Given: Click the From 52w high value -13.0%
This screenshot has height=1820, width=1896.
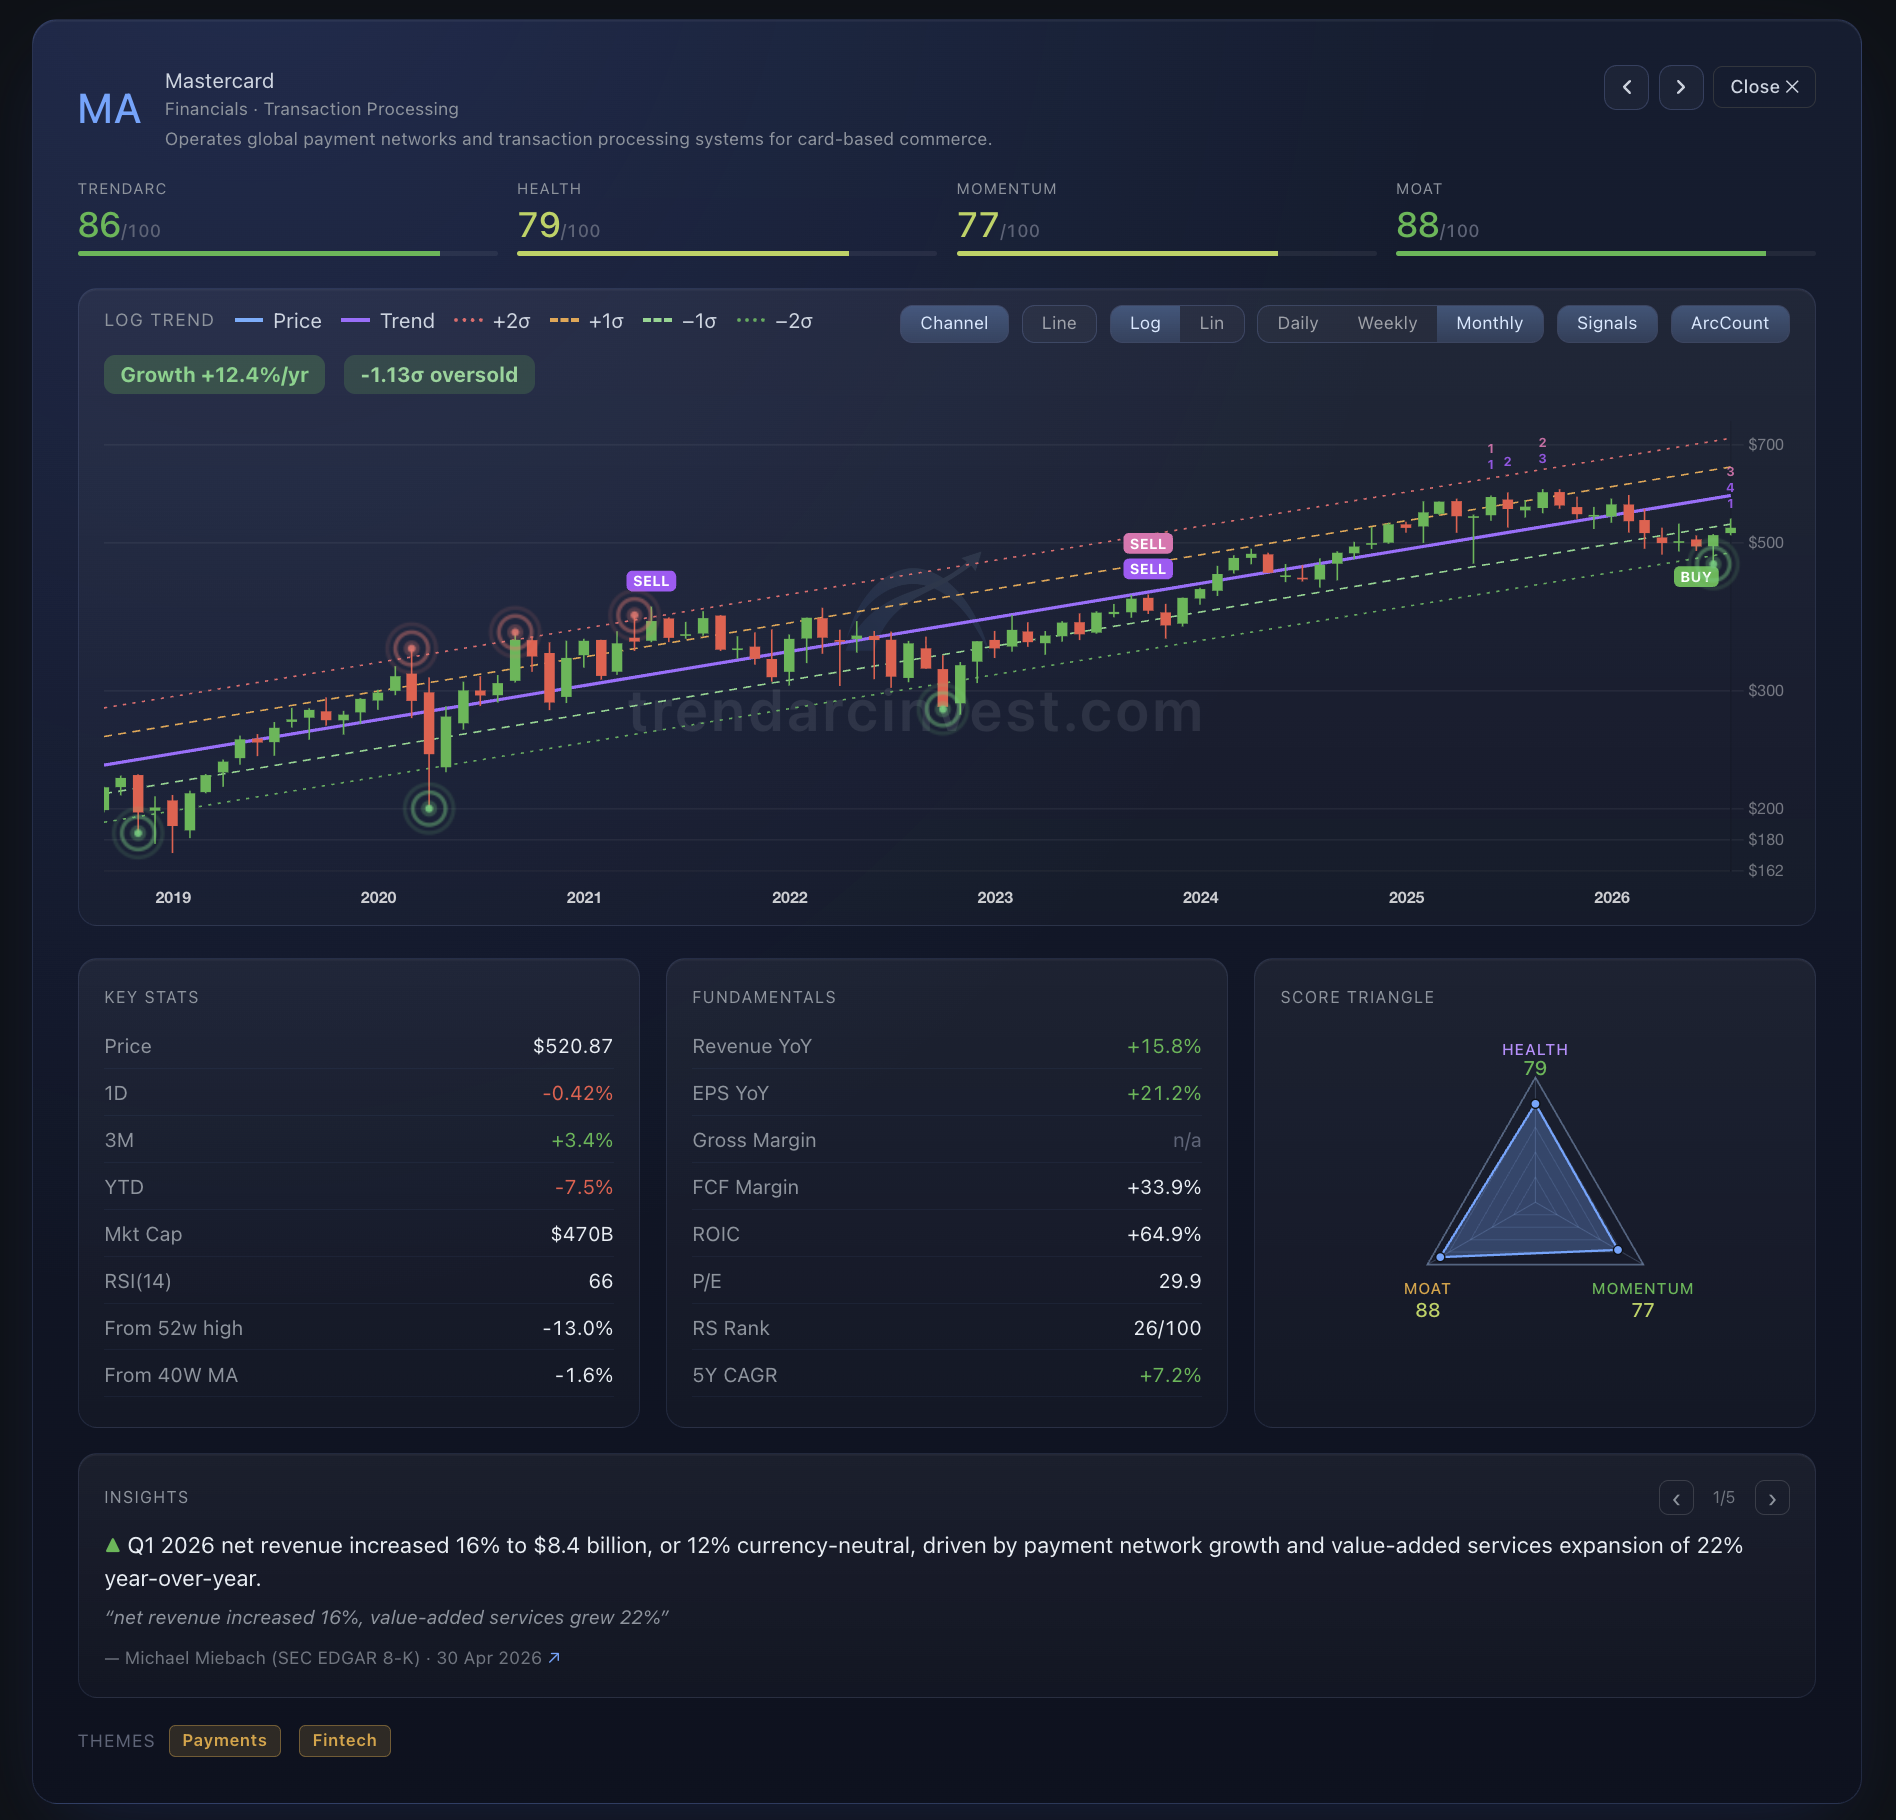Looking at the screenshot, I should tap(578, 1328).
